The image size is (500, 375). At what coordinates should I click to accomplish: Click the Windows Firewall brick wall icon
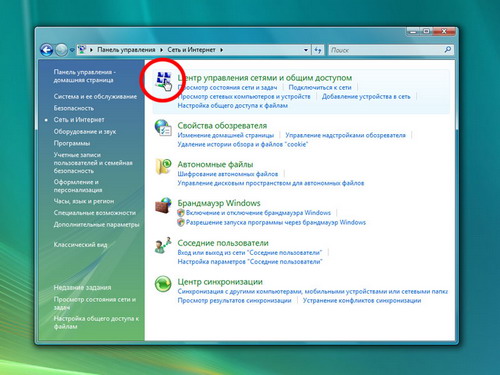(163, 205)
